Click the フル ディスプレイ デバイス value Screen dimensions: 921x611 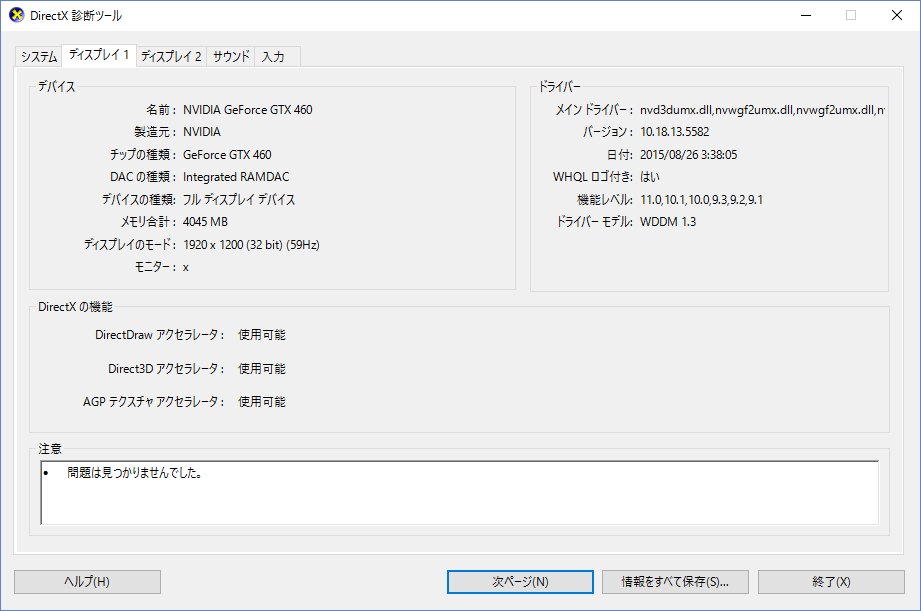239,200
